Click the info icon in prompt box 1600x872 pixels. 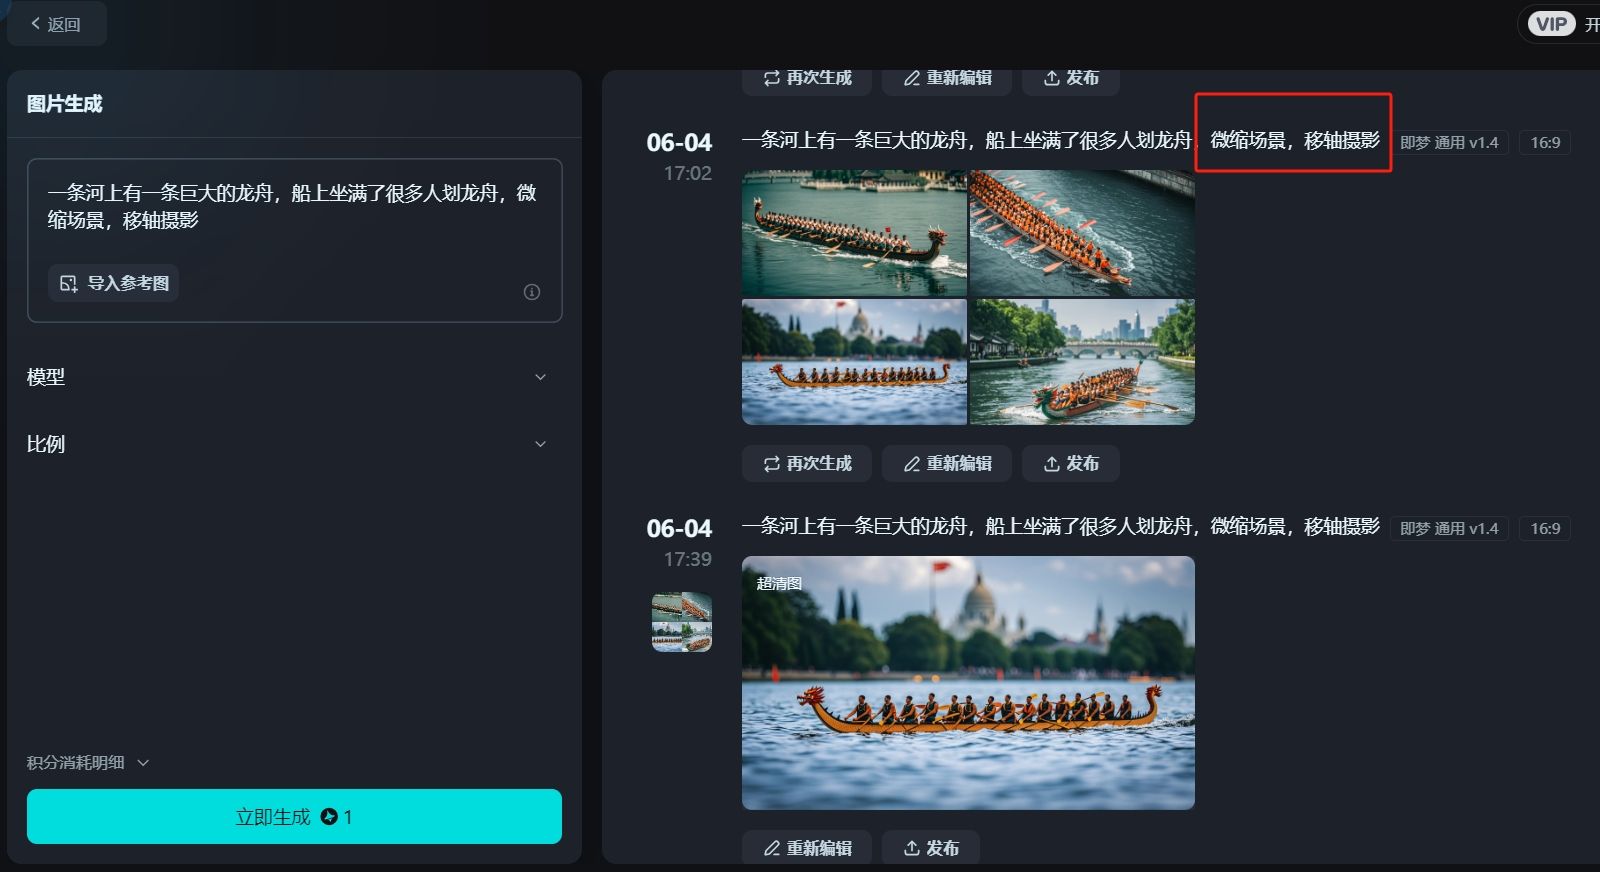532,292
